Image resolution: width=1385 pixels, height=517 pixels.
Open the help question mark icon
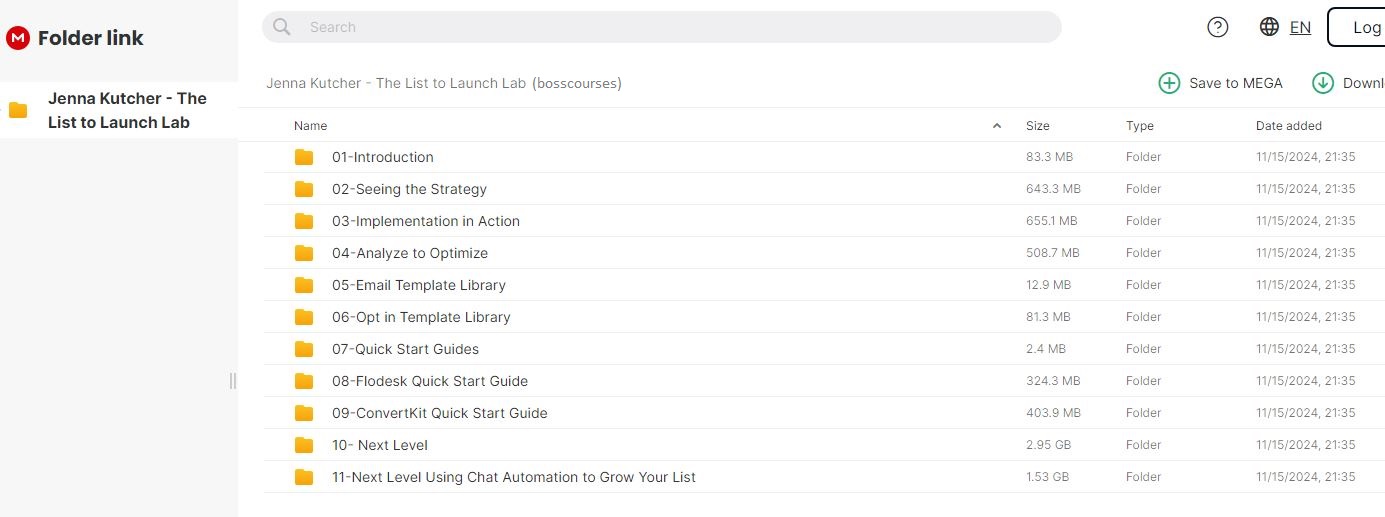pos(1217,27)
